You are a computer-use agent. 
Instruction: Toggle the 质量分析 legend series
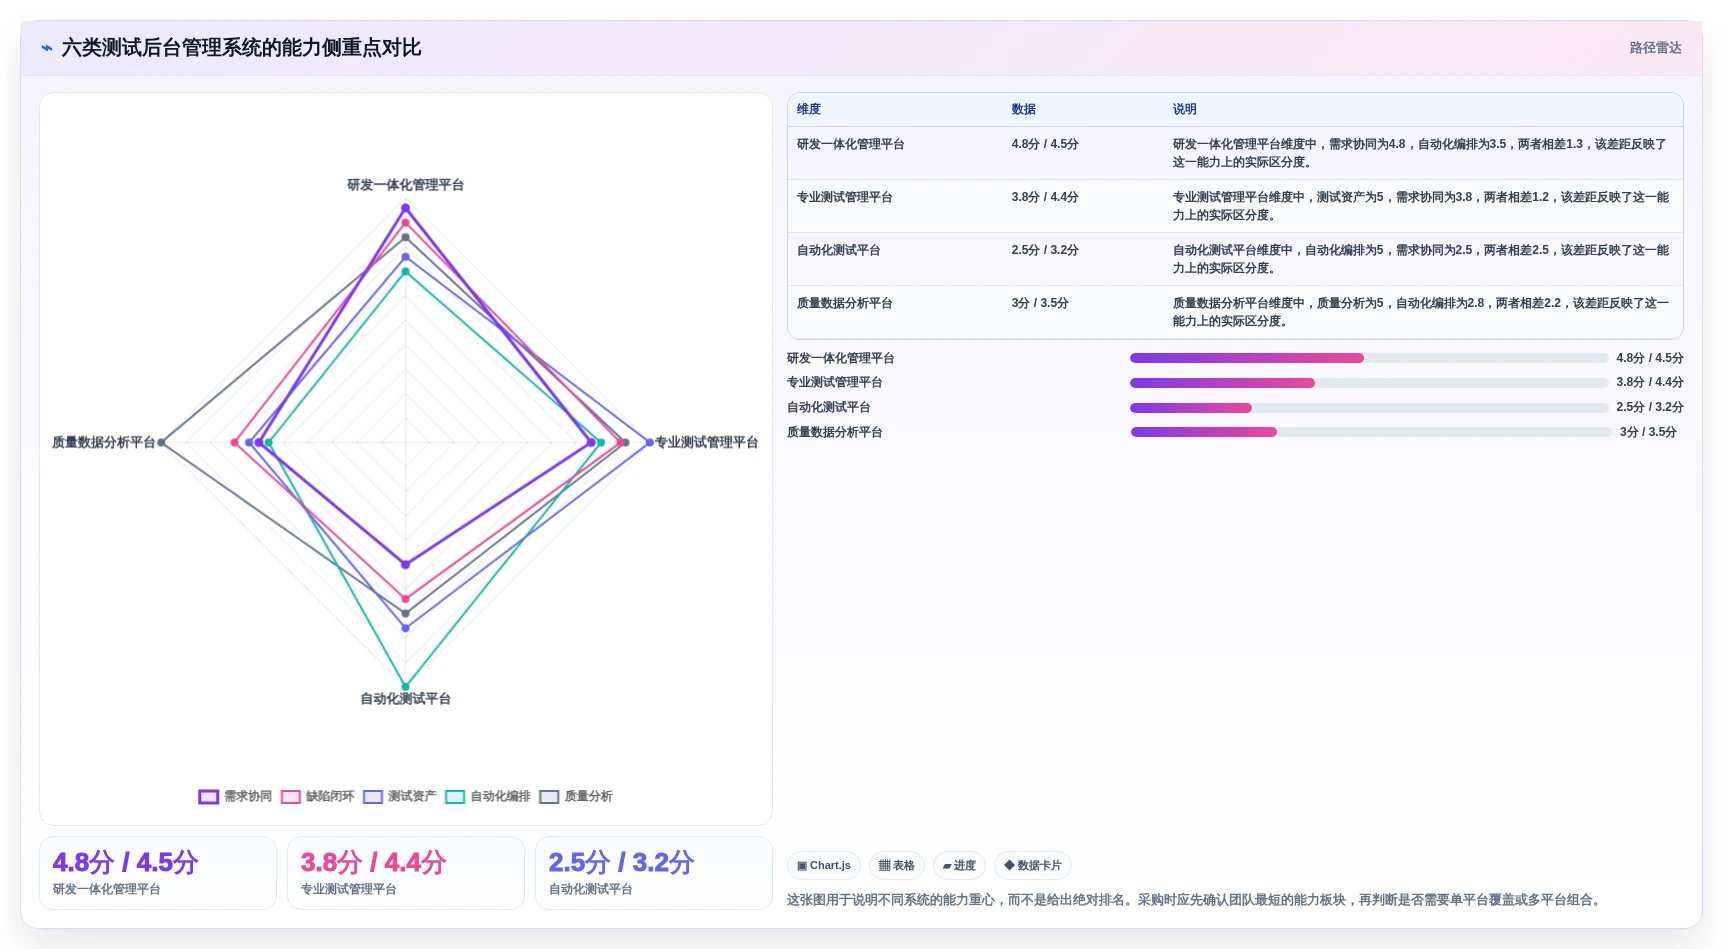tap(576, 796)
